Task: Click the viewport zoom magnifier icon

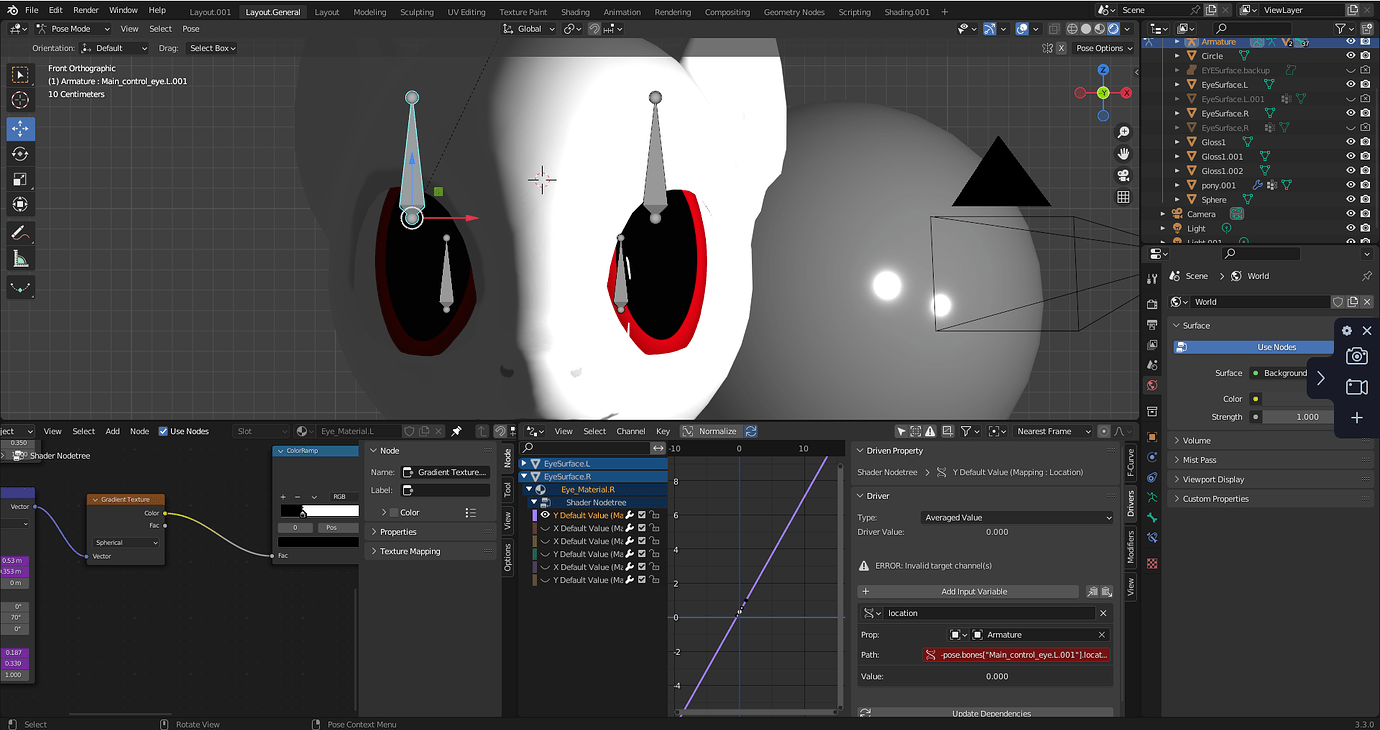Action: coord(1124,132)
